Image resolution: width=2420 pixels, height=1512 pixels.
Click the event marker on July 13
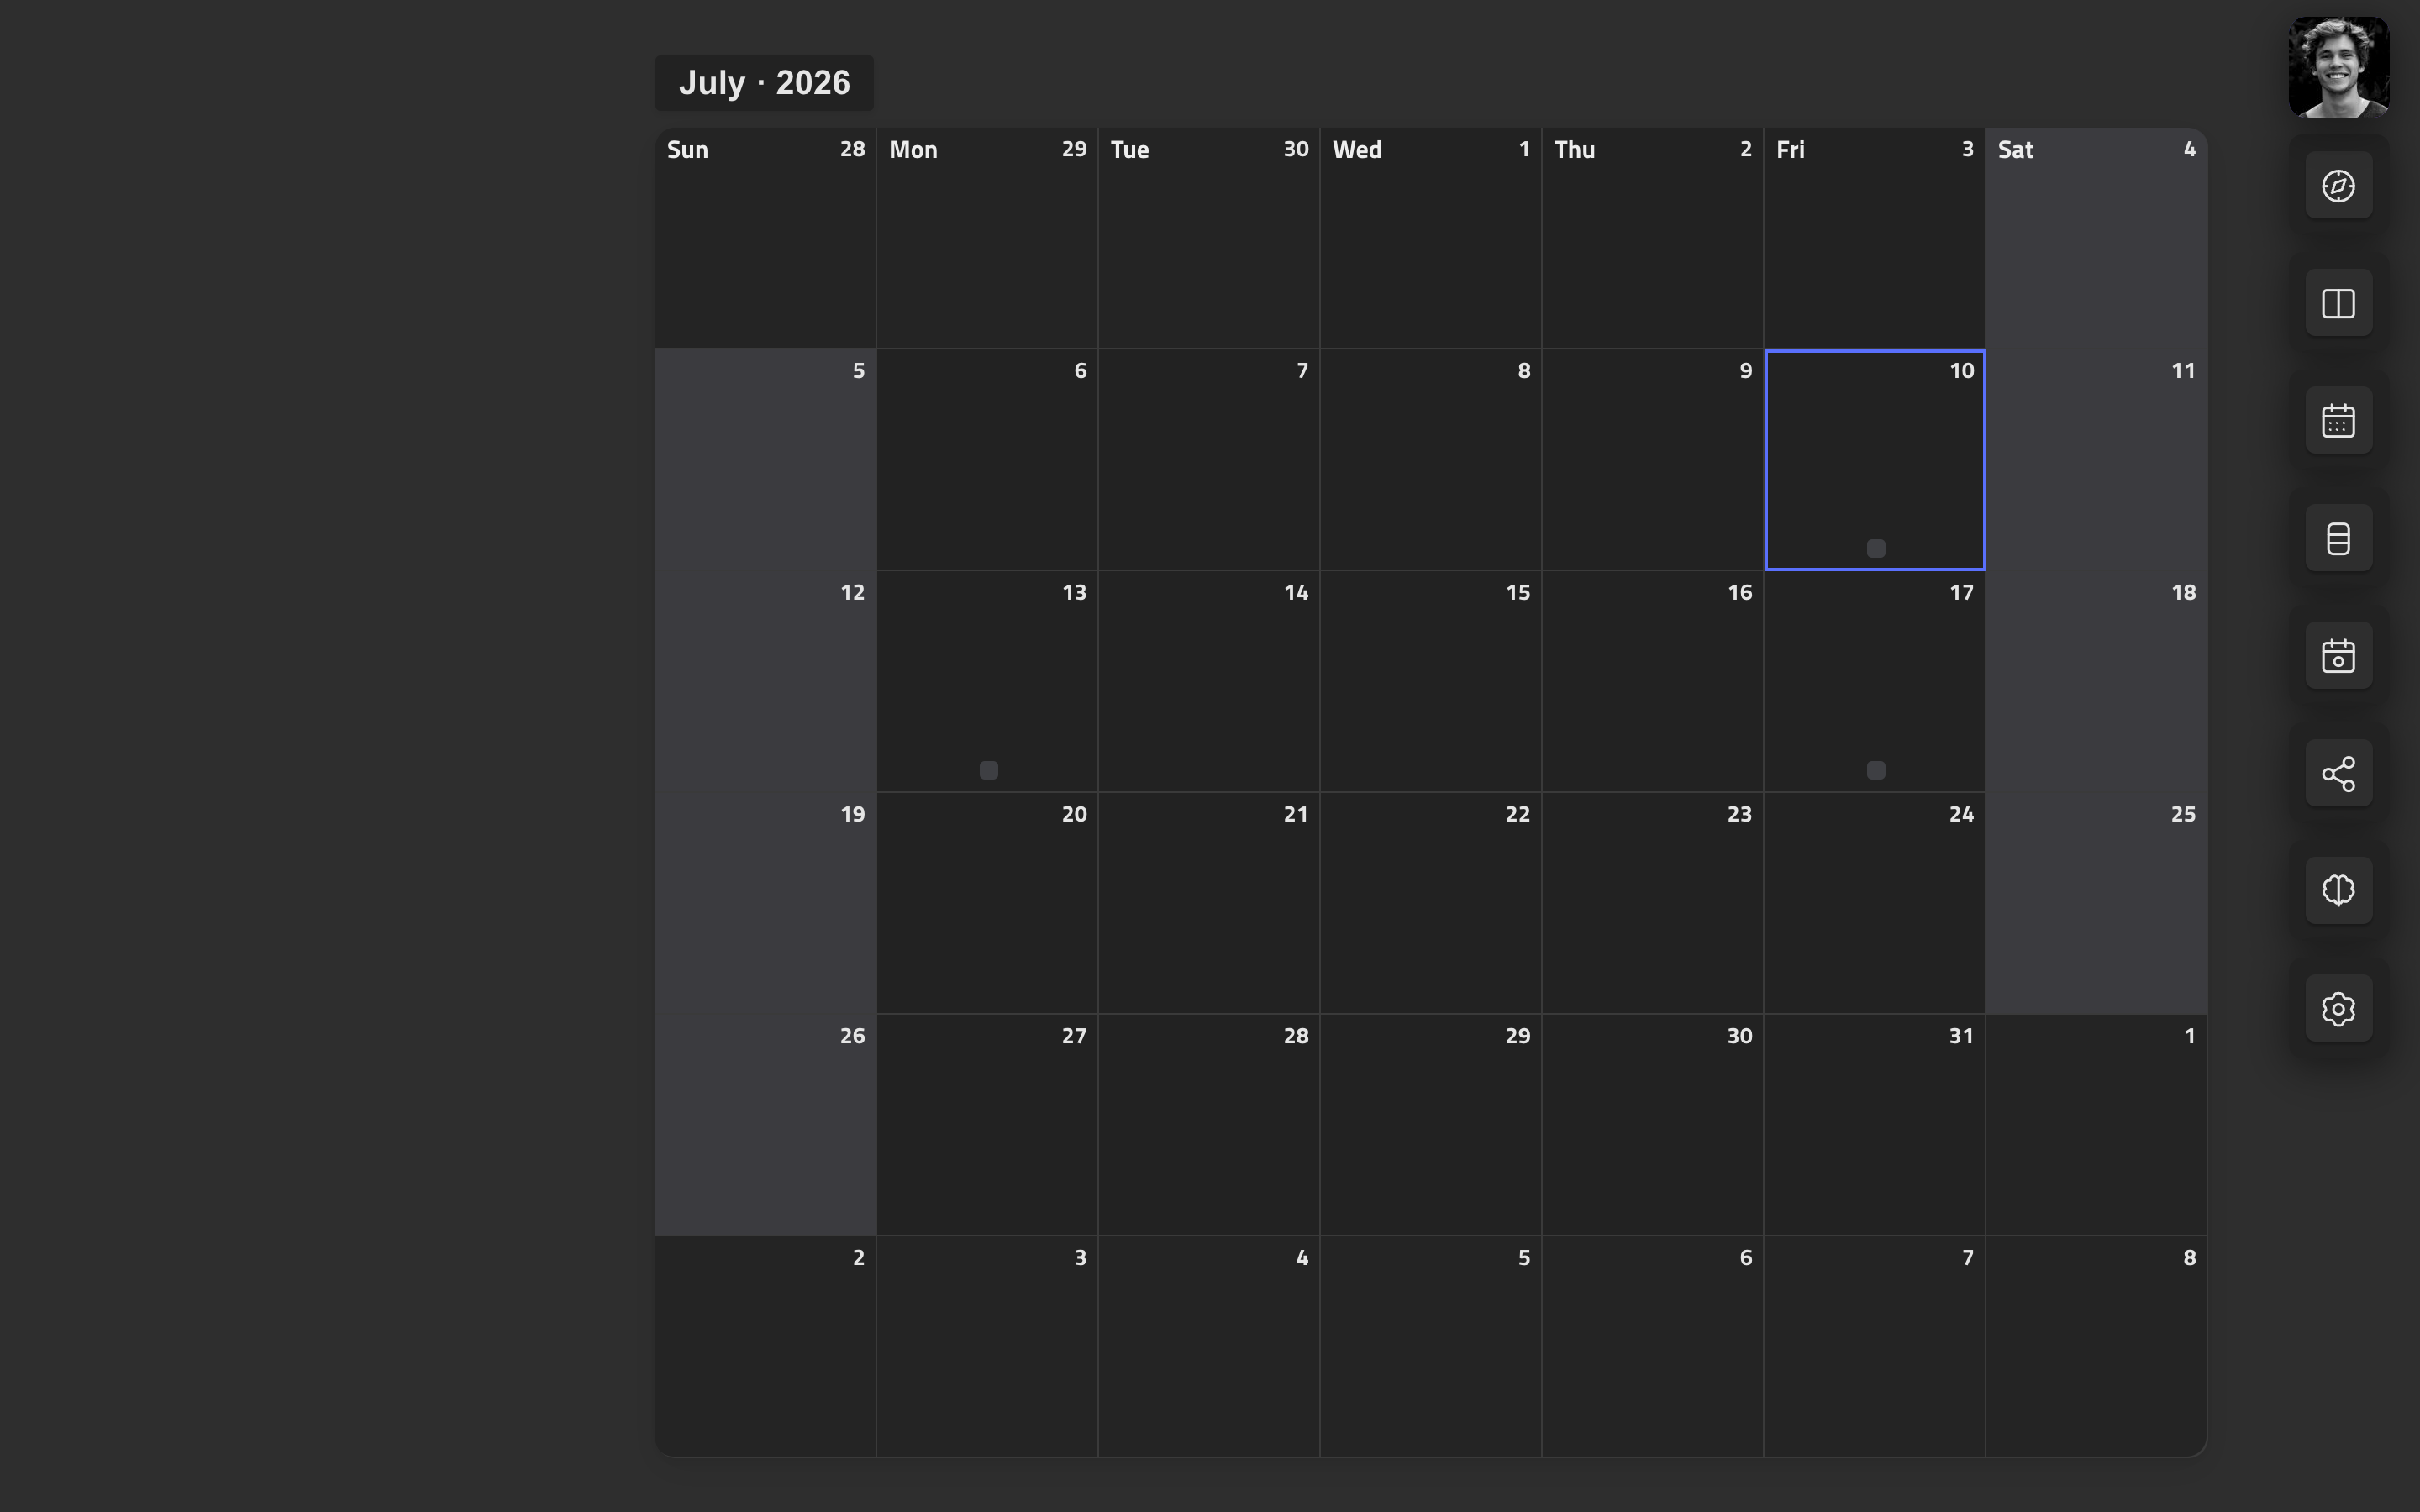click(988, 770)
